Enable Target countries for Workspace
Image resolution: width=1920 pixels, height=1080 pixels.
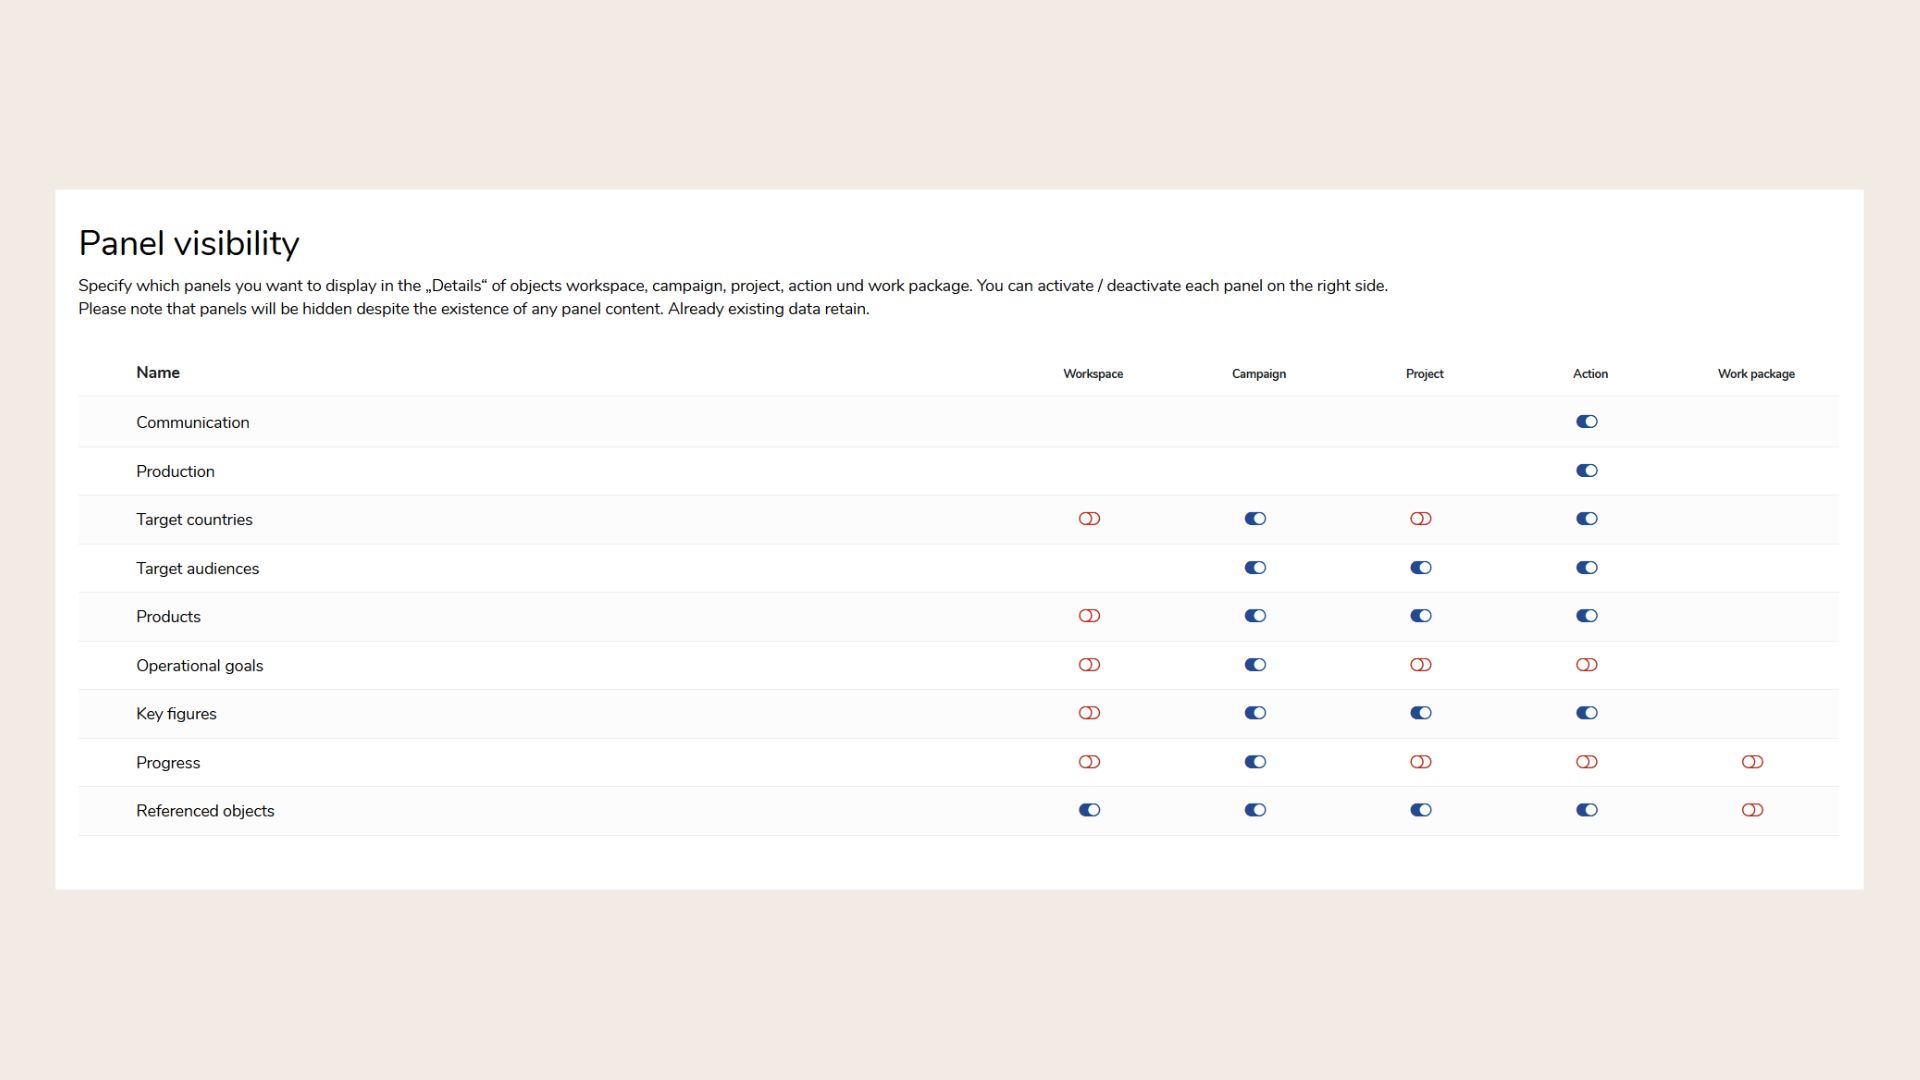[1089, 519]
